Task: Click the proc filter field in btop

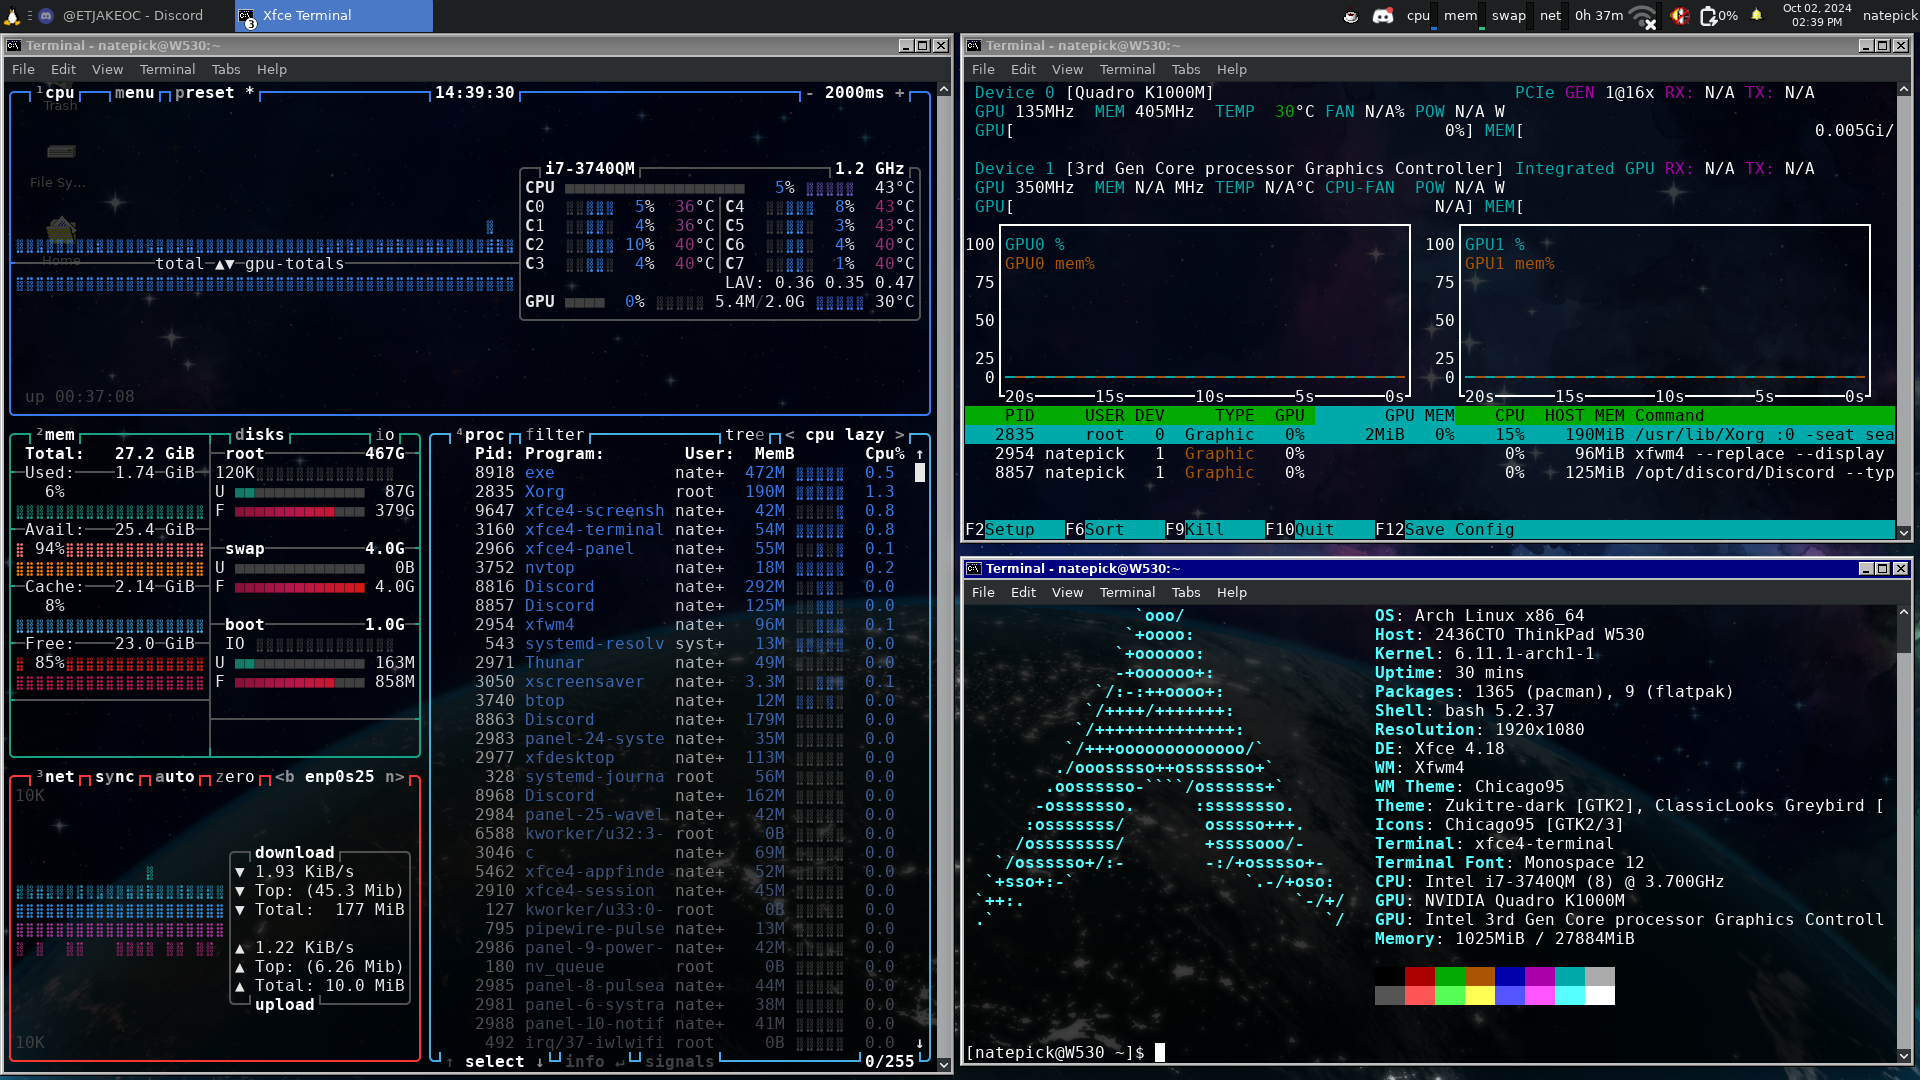Action: click(554, 435)
